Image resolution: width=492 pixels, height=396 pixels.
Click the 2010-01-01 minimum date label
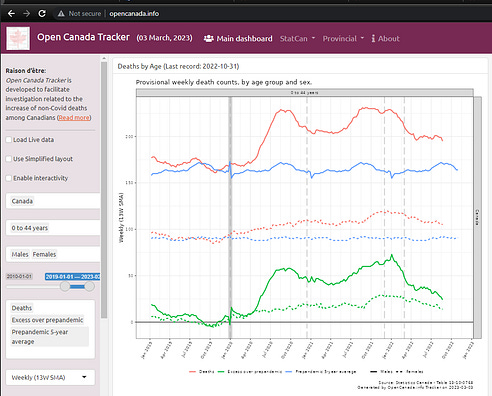click(x=19, y=276)
